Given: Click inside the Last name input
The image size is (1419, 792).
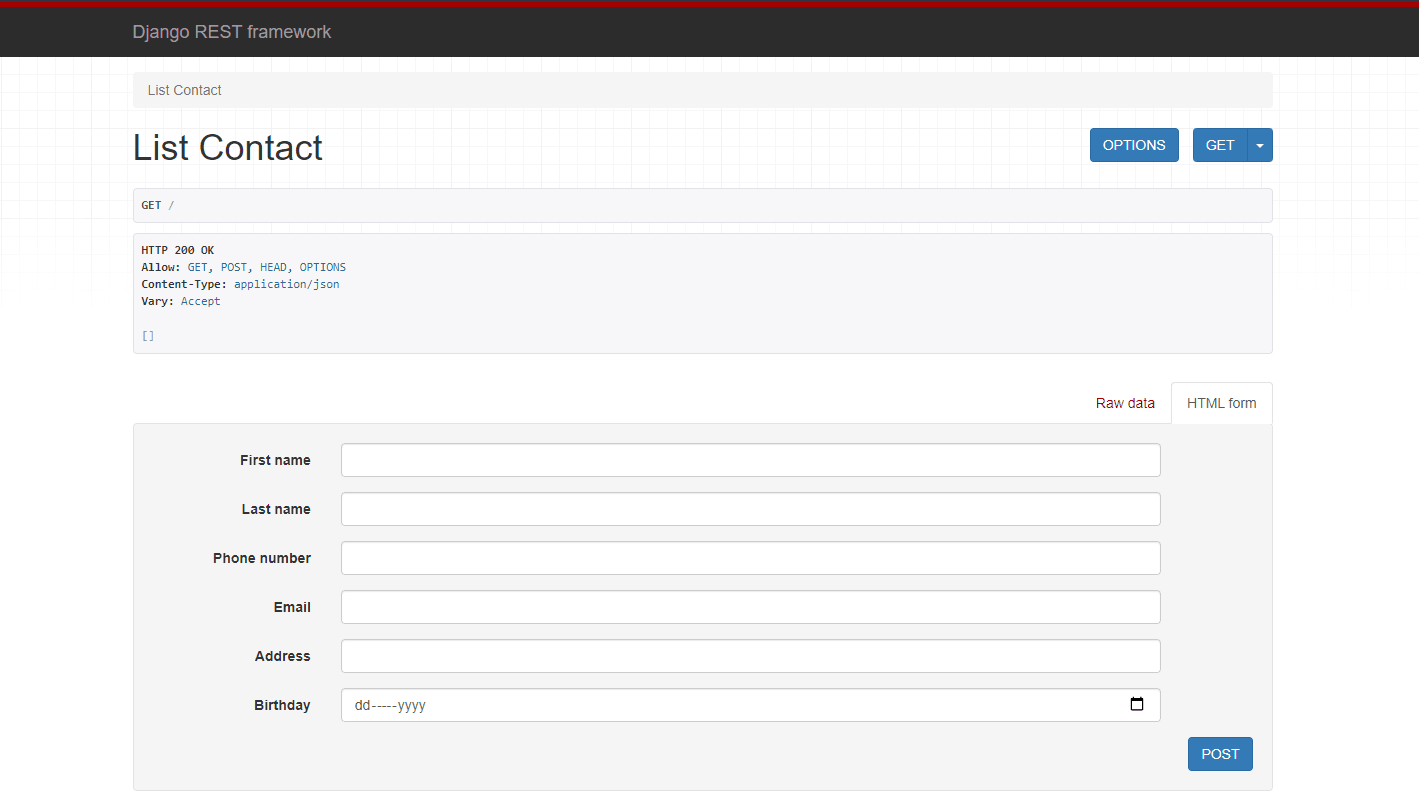Looking at the screenshot, I should (x=750, y=509).
